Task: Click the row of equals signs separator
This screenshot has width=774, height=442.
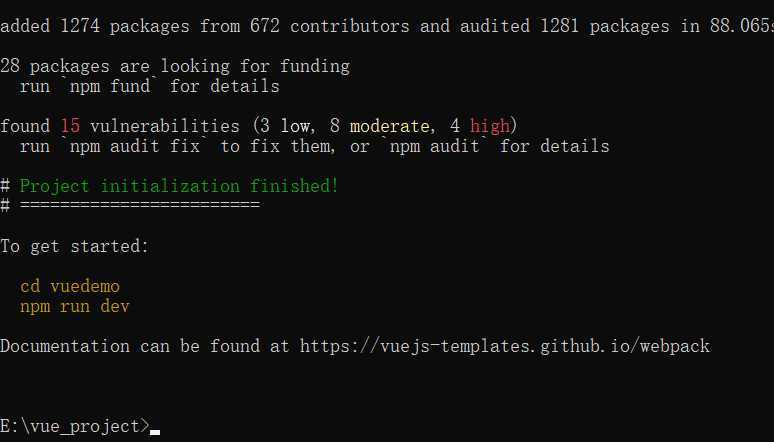Action: coord(140,205)
